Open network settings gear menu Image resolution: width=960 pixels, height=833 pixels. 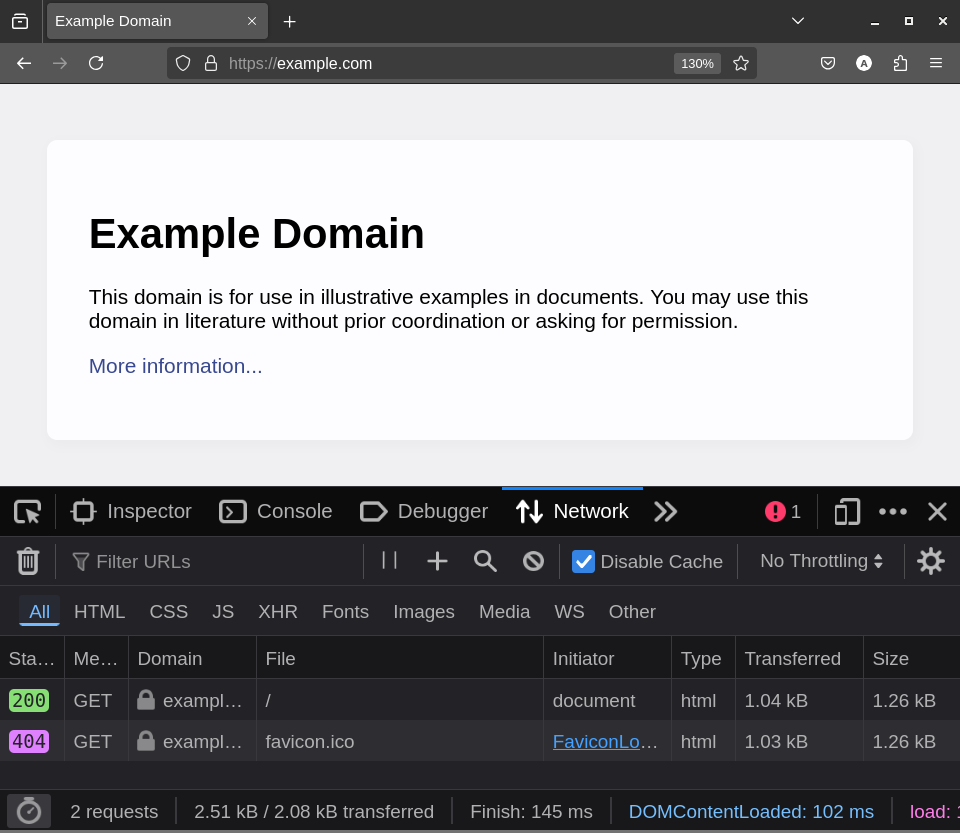[931, 561]
